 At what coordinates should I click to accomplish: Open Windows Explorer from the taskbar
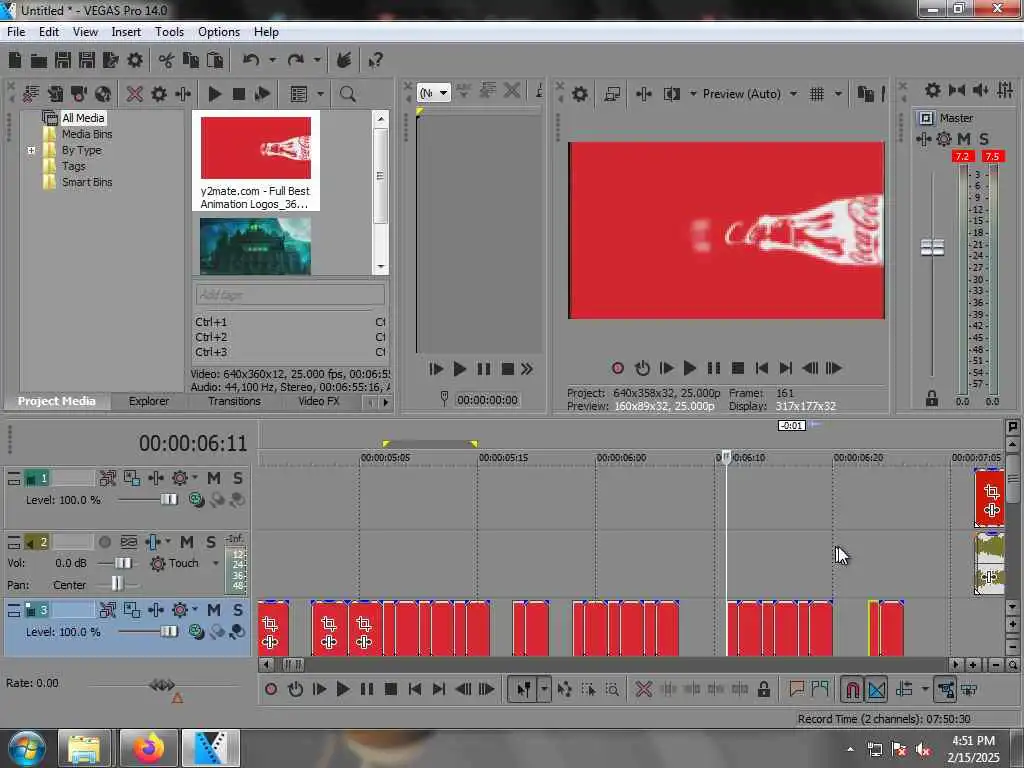[x=85, y=748]
